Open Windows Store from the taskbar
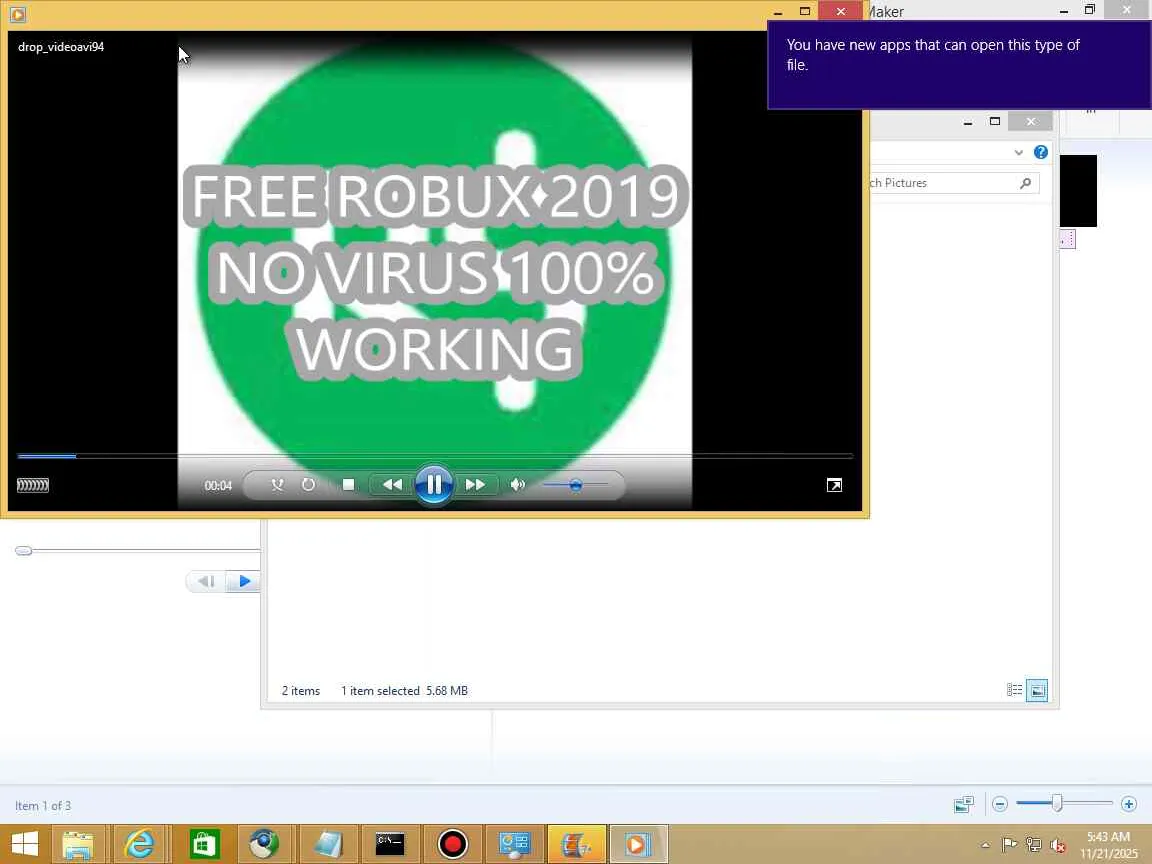 (204, 845)
